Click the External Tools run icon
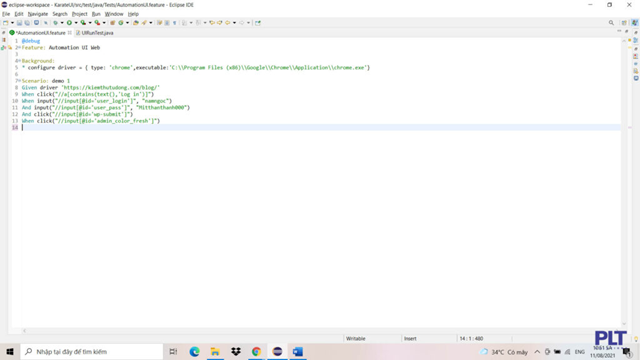 pos(97,23)
